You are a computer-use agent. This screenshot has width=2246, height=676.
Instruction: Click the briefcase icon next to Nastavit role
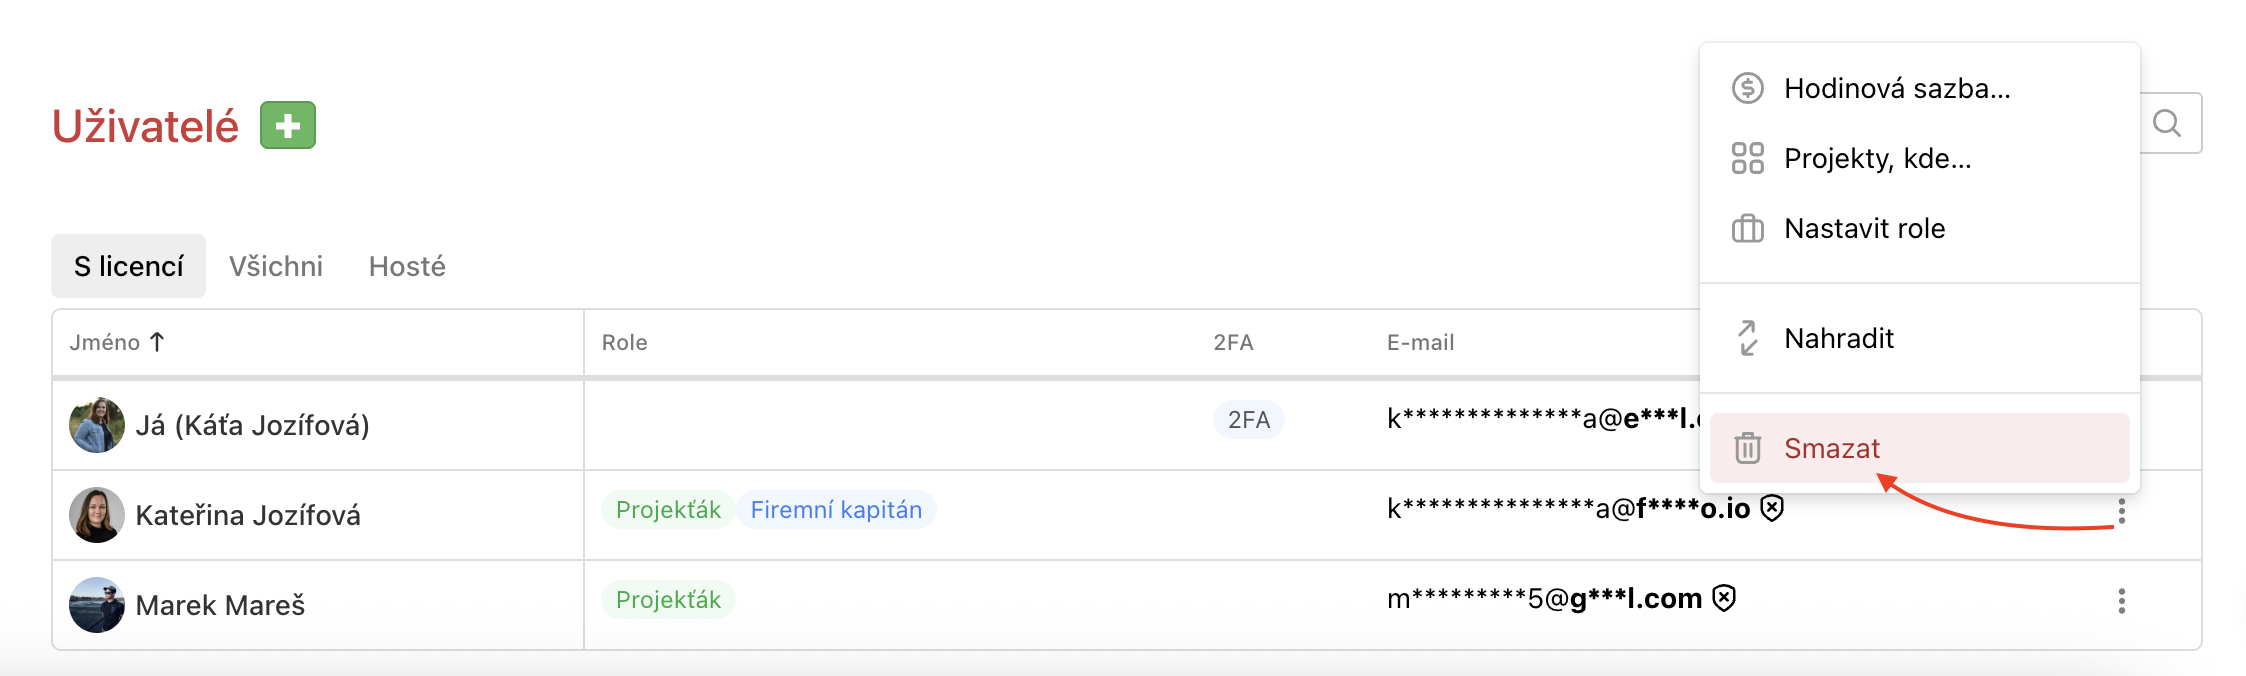pyautogui.click(x=1745, y=228)
